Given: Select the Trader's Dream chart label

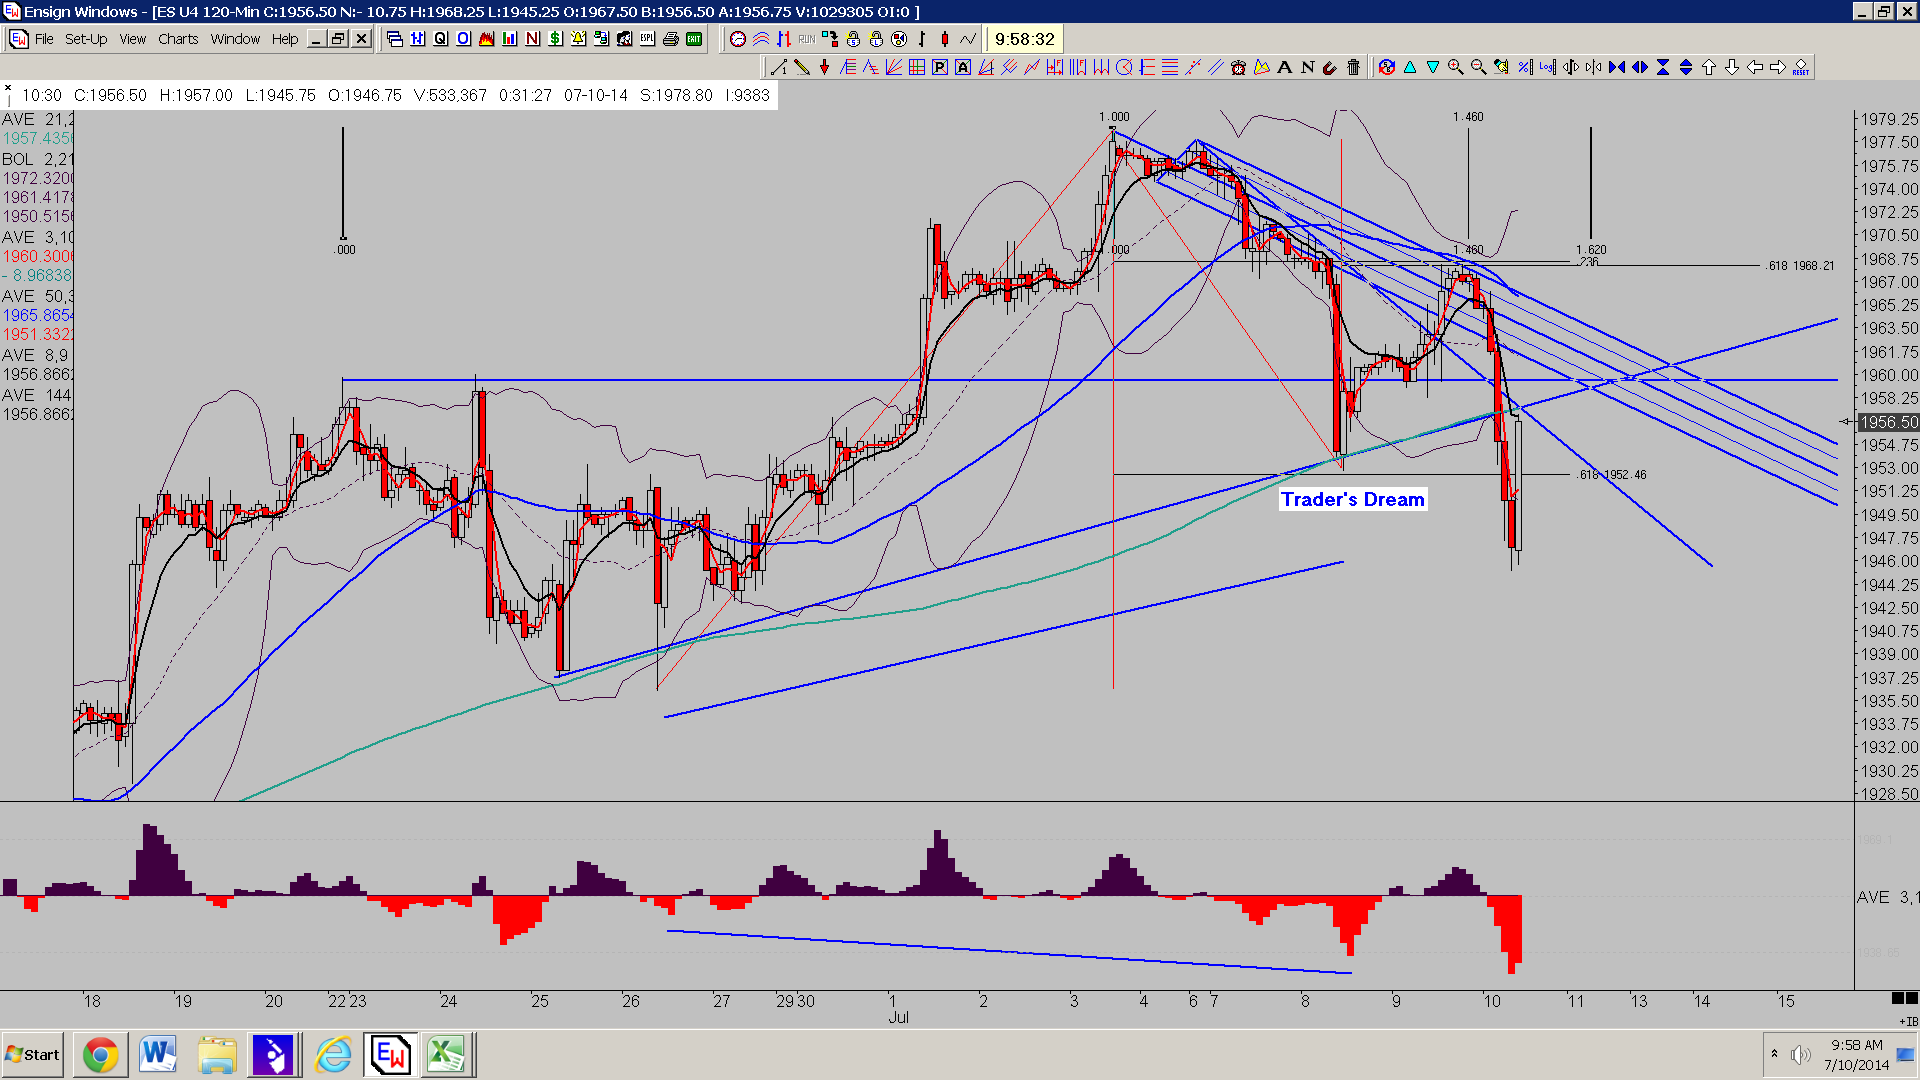Looking at the screenshot, I should [x=1353, y=499].
